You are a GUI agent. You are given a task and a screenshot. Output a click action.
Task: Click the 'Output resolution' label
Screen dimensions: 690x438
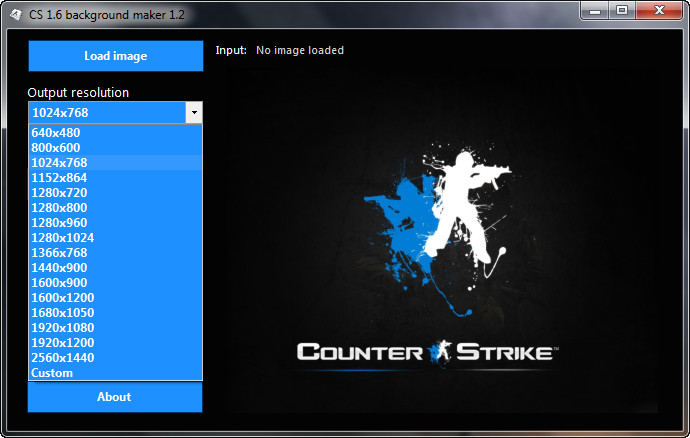tap(78, 92)
